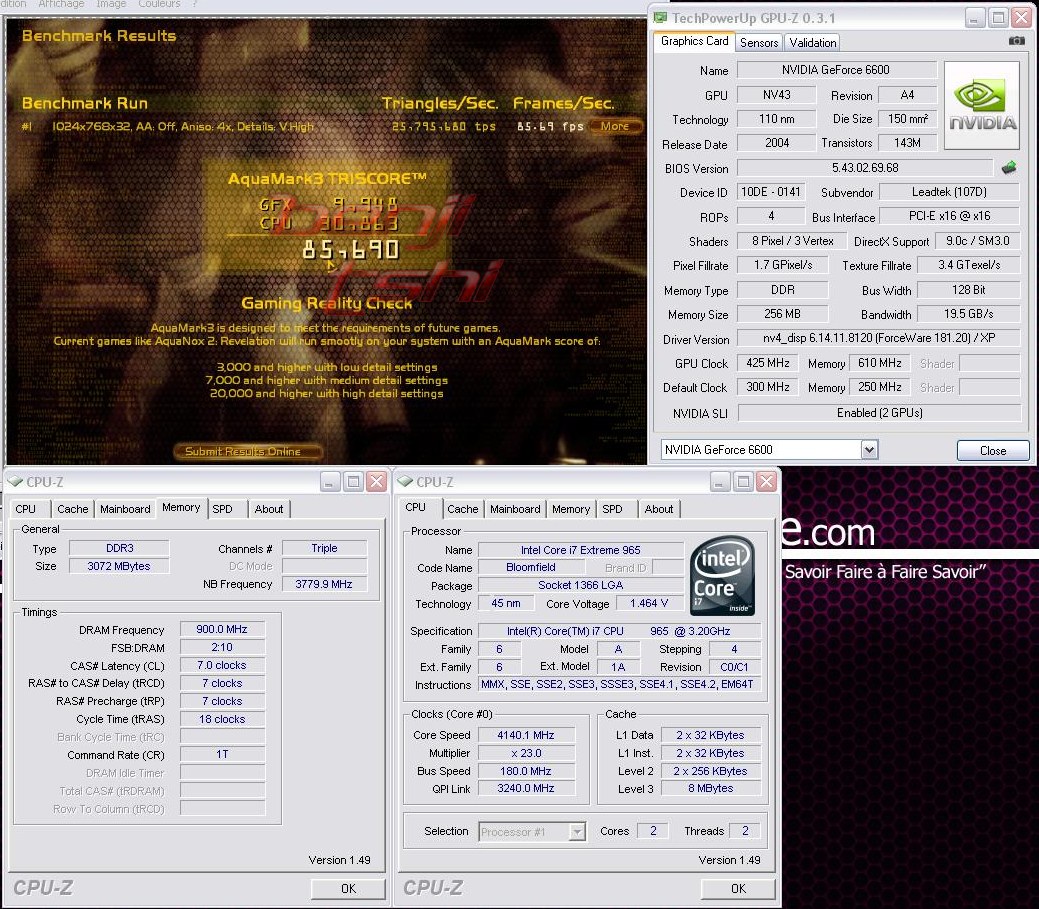Click the NVIDIA SLI Enabled (2 GPUs) field
This screenshot has width=1039, height=909.
tap(879, 413)
